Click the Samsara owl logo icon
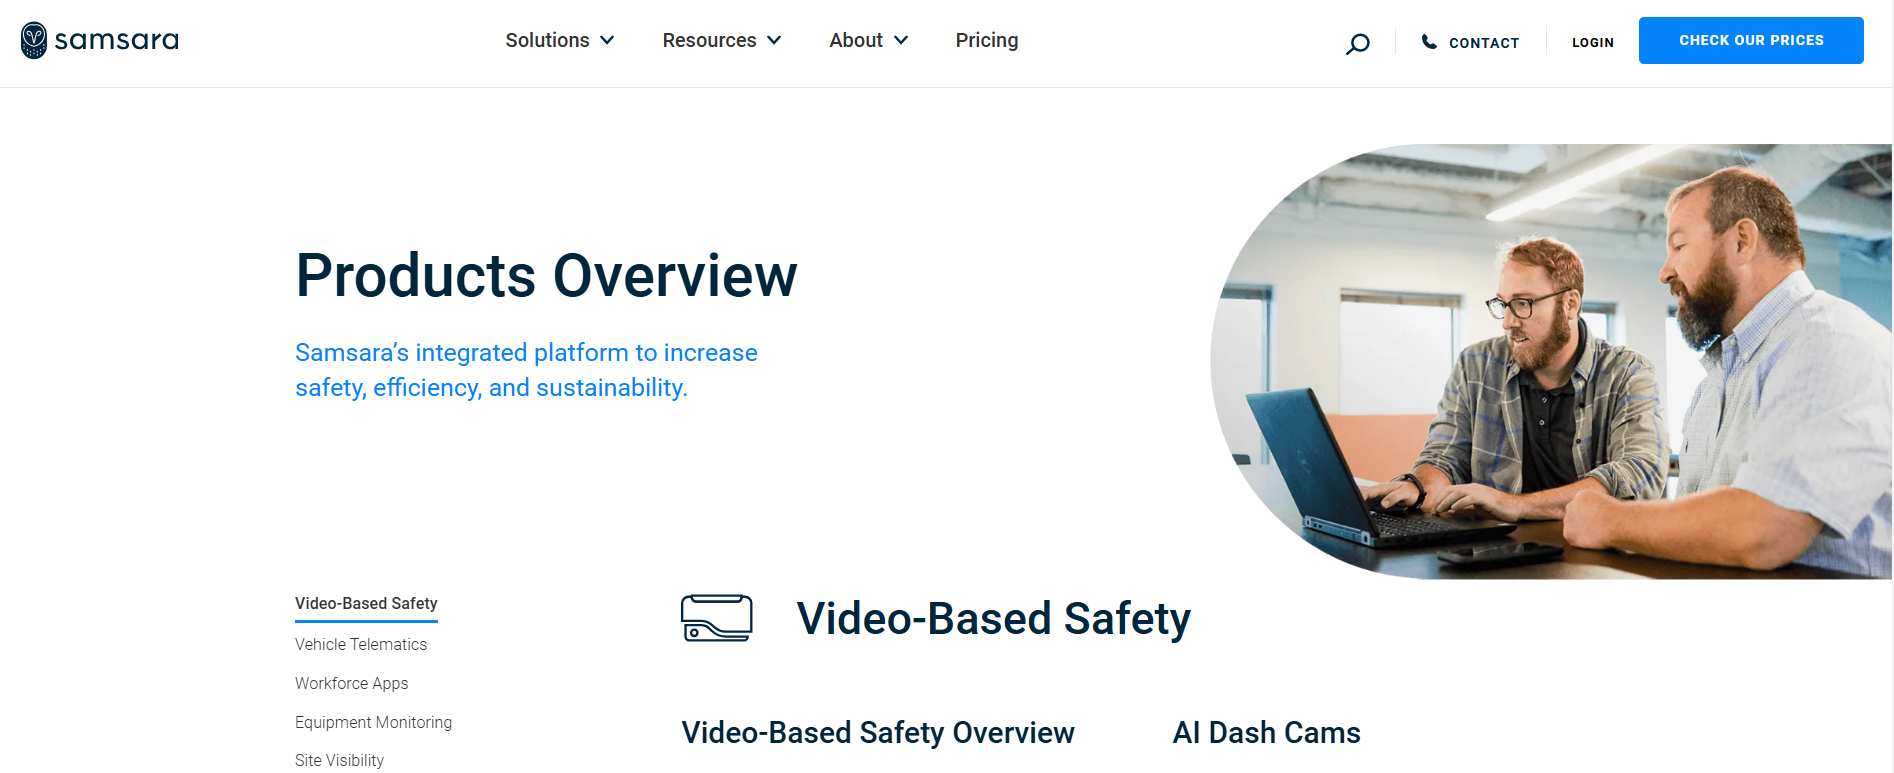 [34, 40]
